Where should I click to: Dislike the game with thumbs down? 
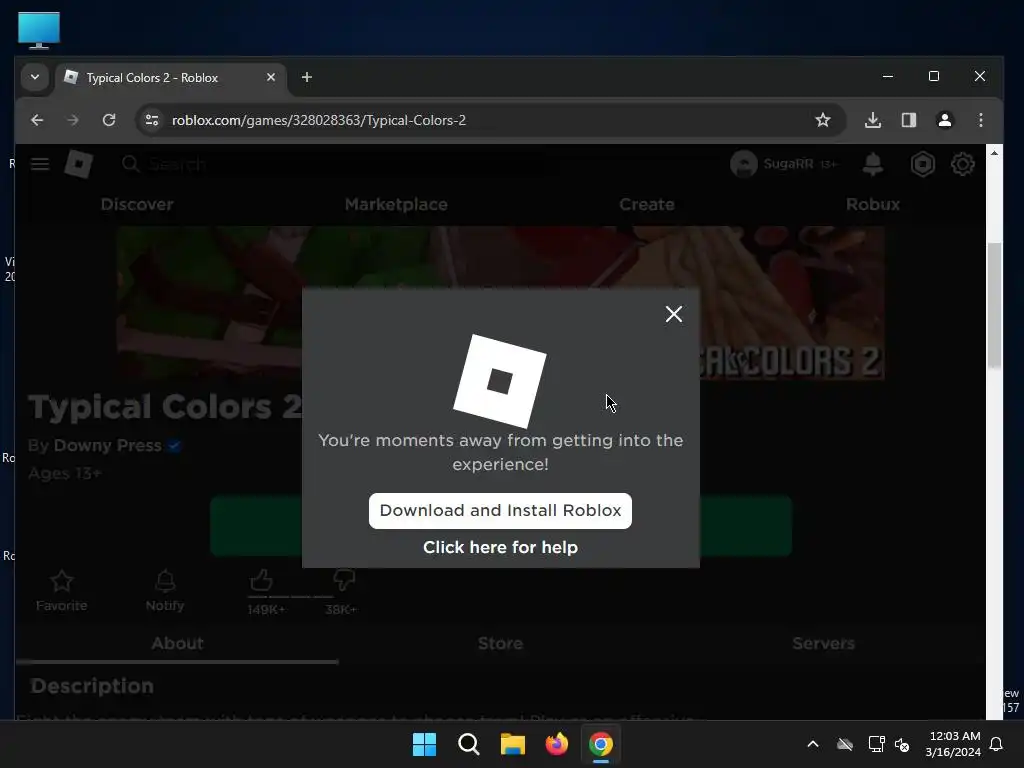click(x=344, y=579)
